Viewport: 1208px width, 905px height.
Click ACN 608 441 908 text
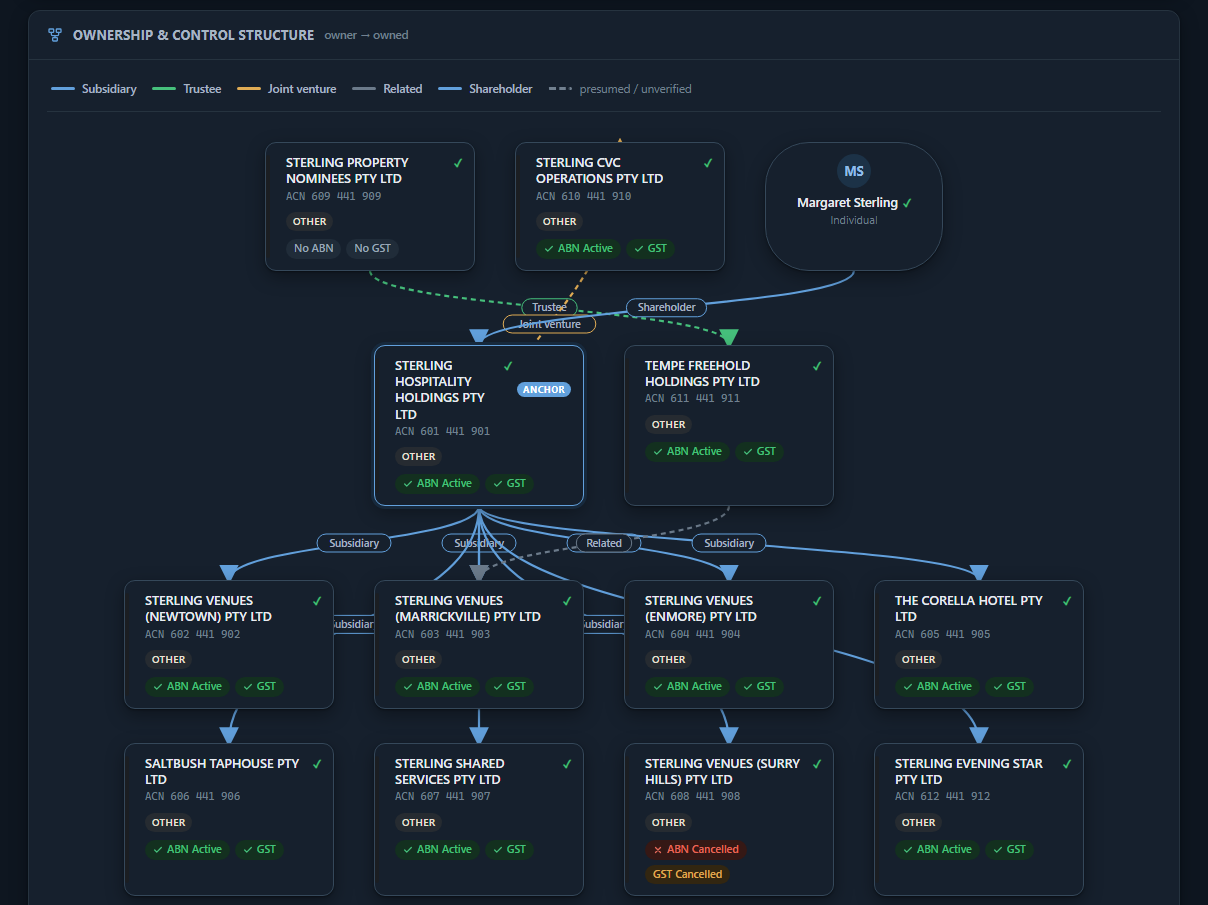point(693,797)
